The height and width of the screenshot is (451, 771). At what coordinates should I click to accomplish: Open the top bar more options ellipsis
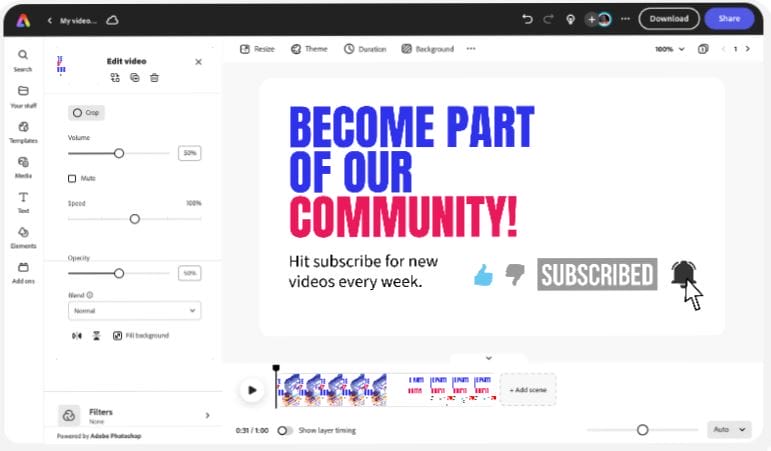(x=625, y=19)
